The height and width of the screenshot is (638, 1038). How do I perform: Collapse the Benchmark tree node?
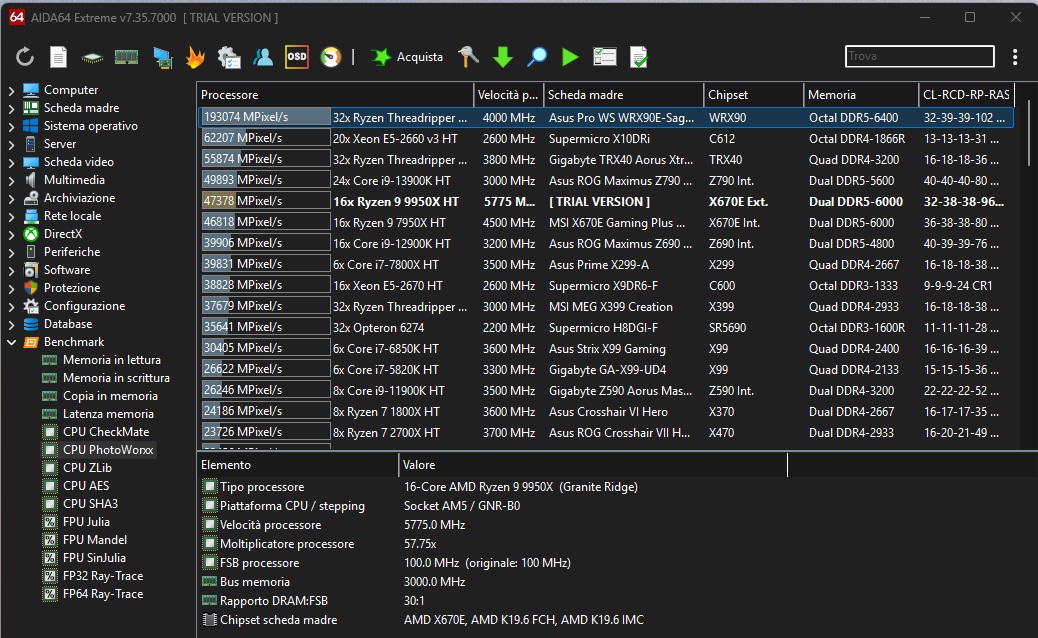pyautogui.click(x=11, y=342)
